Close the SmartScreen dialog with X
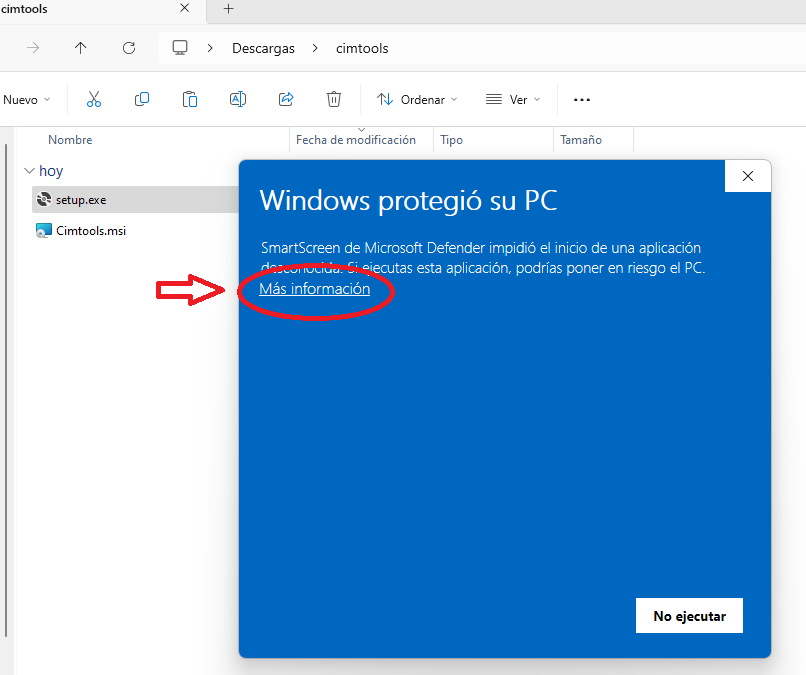Image resolution: width=806 pixels, height=675 pixels. tap(748, 176)
